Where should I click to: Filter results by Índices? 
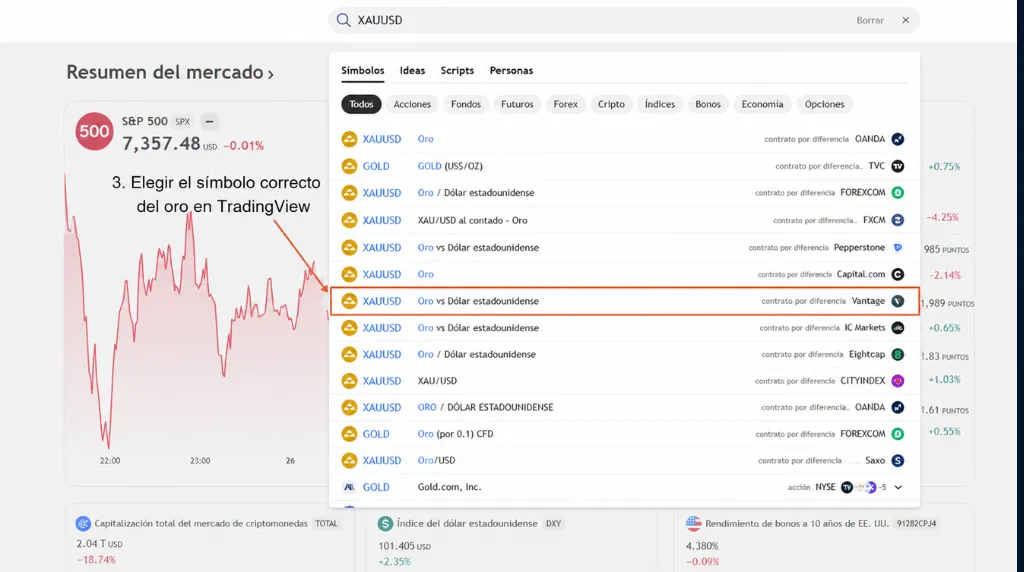(x=660, y=104)
